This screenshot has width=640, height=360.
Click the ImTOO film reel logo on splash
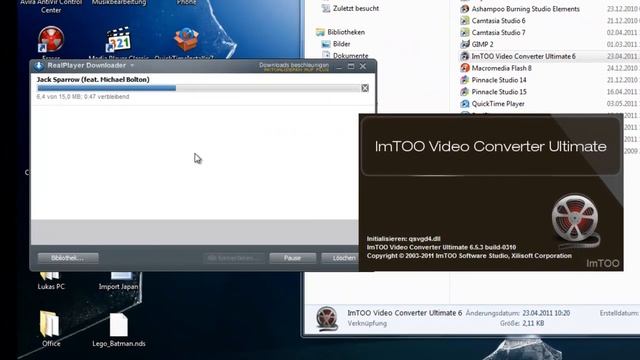point(575,220)
